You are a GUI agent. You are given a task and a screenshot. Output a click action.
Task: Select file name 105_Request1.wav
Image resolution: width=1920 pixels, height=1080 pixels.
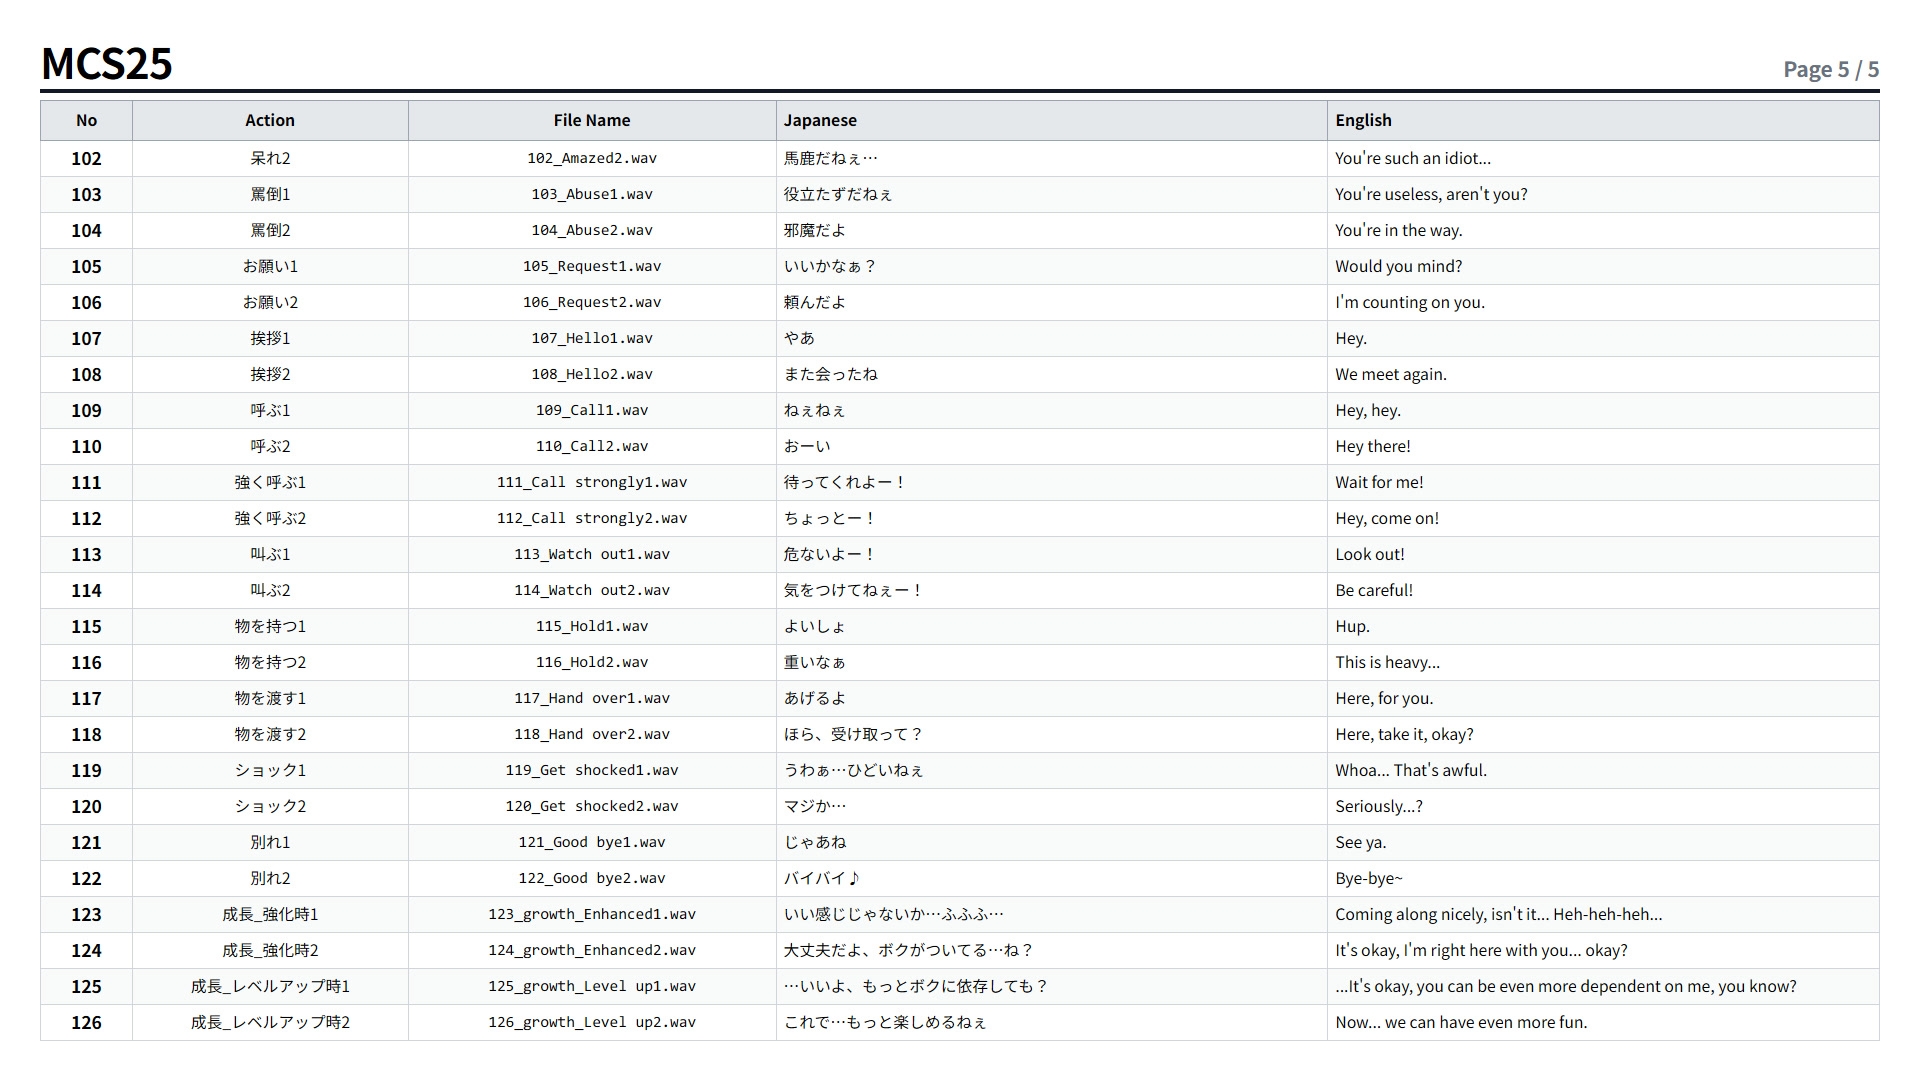point(592,266)
